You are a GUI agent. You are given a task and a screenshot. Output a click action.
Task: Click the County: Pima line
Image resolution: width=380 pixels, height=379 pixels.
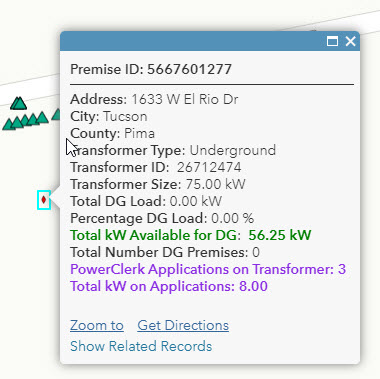tap(113, 133)
